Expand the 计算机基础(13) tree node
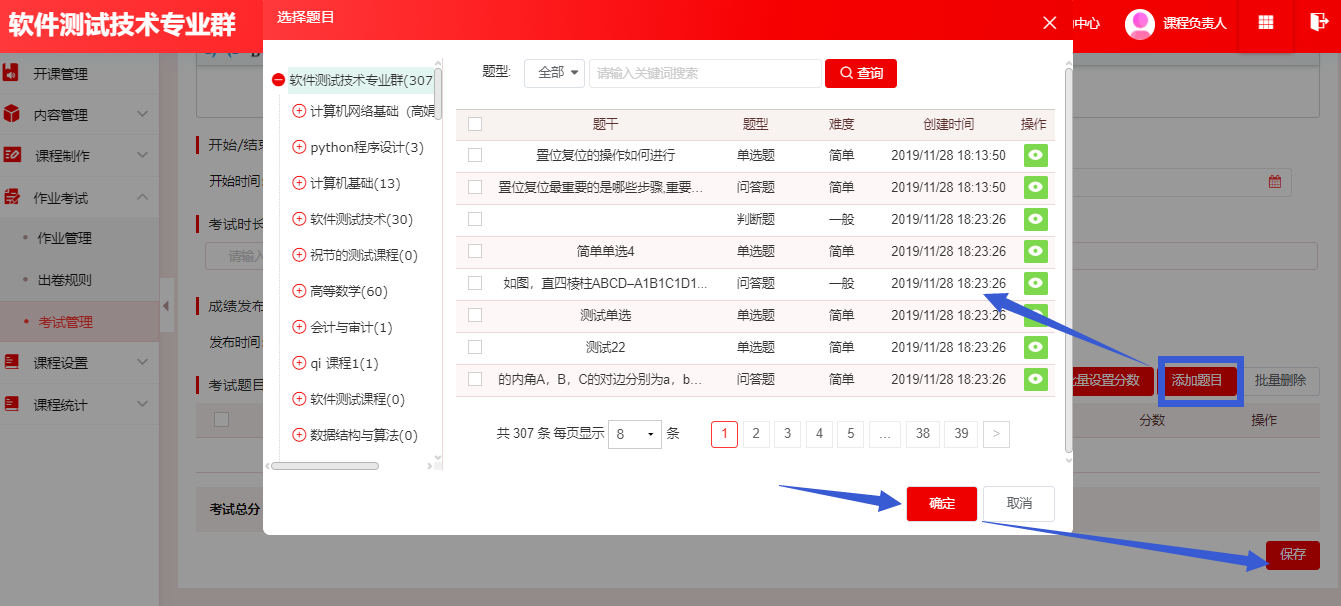This screenshot has width=1341, height=606. (x=298, y=183)
